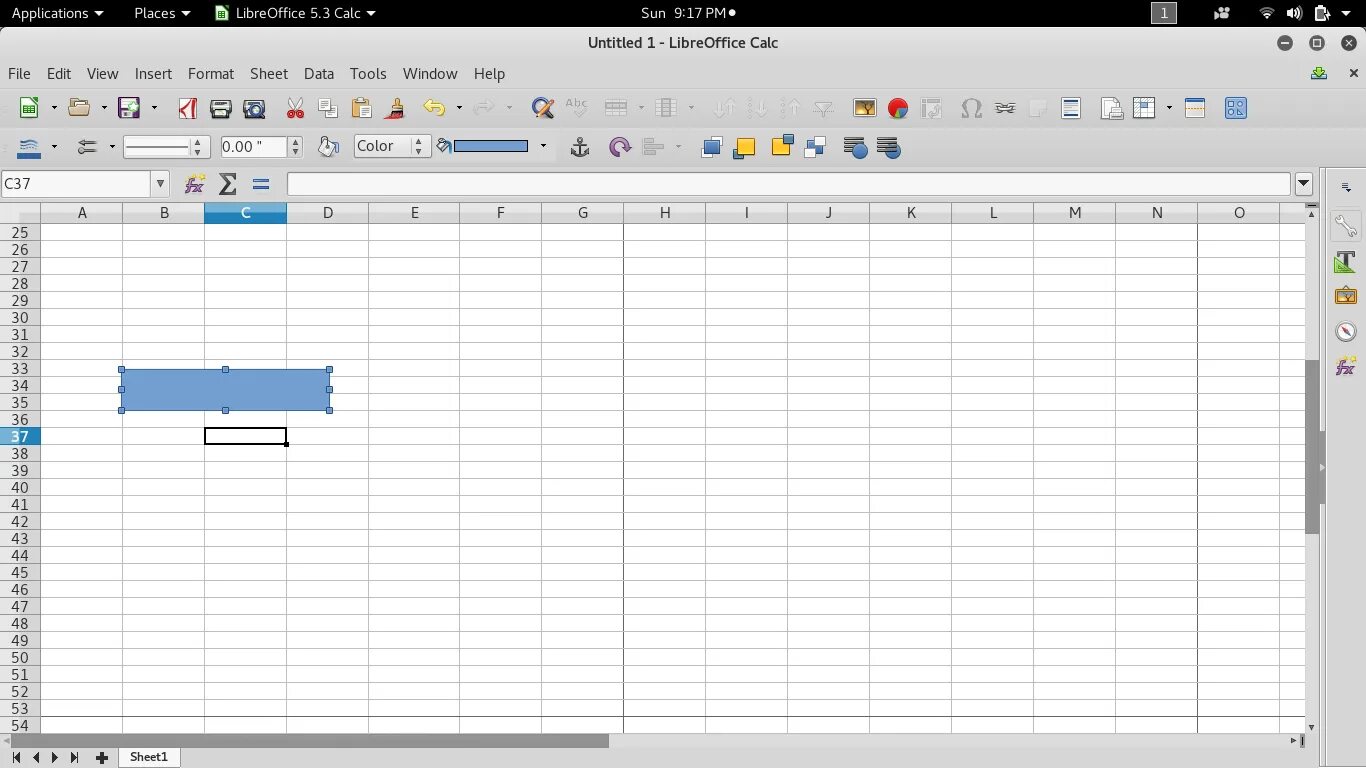Click Define Print Area icon
Screen dimensions: 1366x768
tap(1111, 108)
